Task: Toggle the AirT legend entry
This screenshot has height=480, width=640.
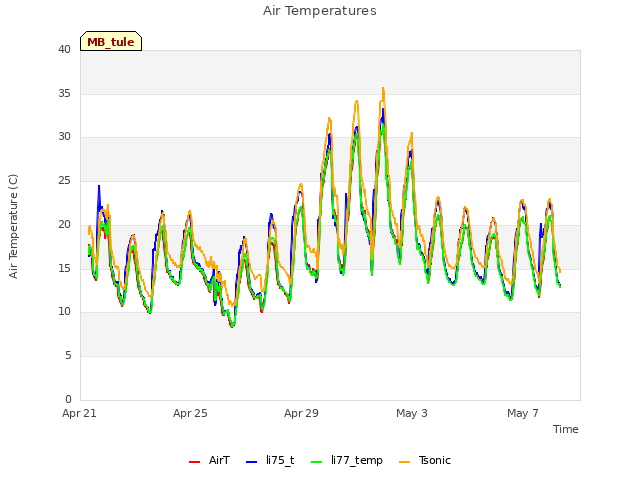Action: (209, 460)
